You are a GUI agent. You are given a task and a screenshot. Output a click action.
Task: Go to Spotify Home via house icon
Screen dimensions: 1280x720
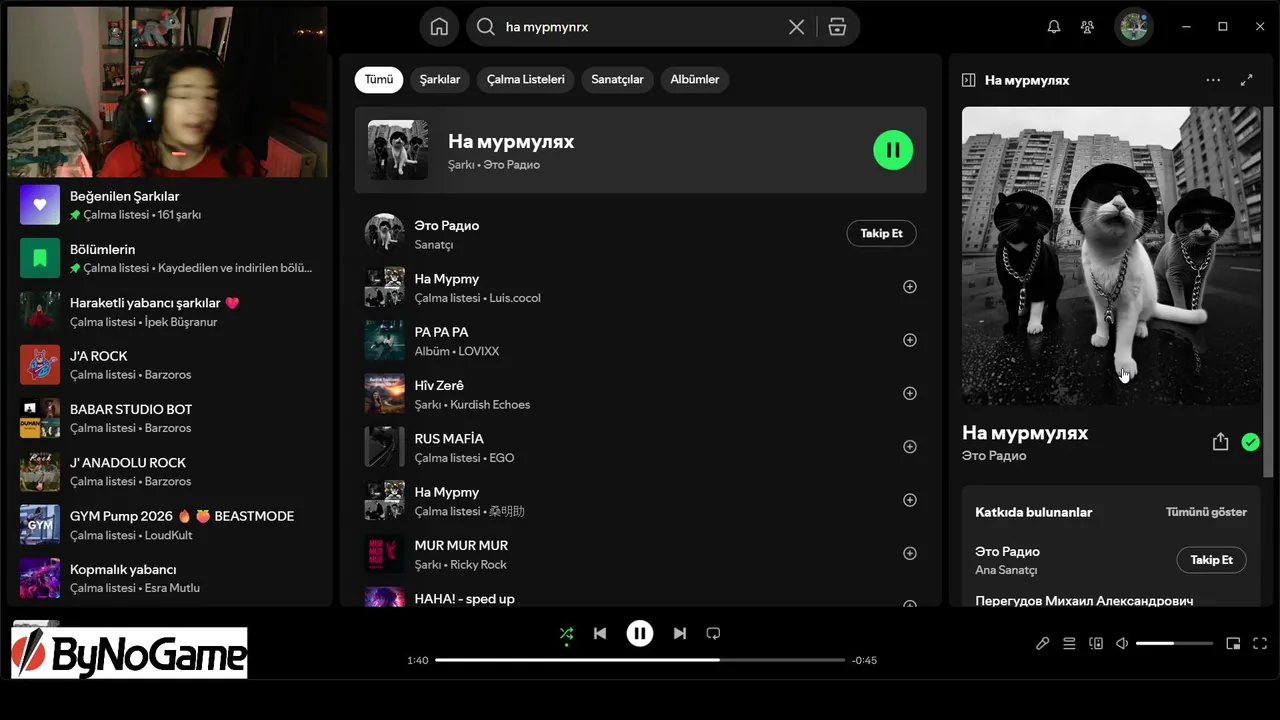439,27
